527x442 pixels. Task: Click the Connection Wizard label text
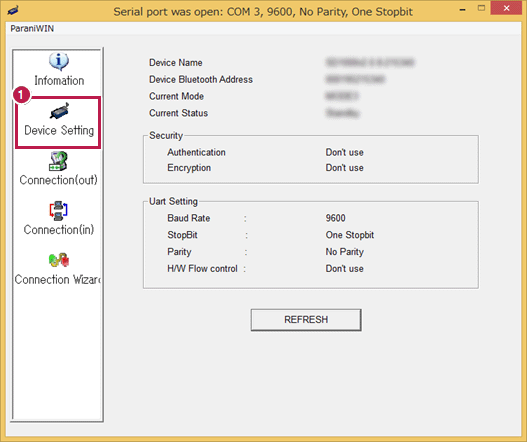[x=57, y=280]
